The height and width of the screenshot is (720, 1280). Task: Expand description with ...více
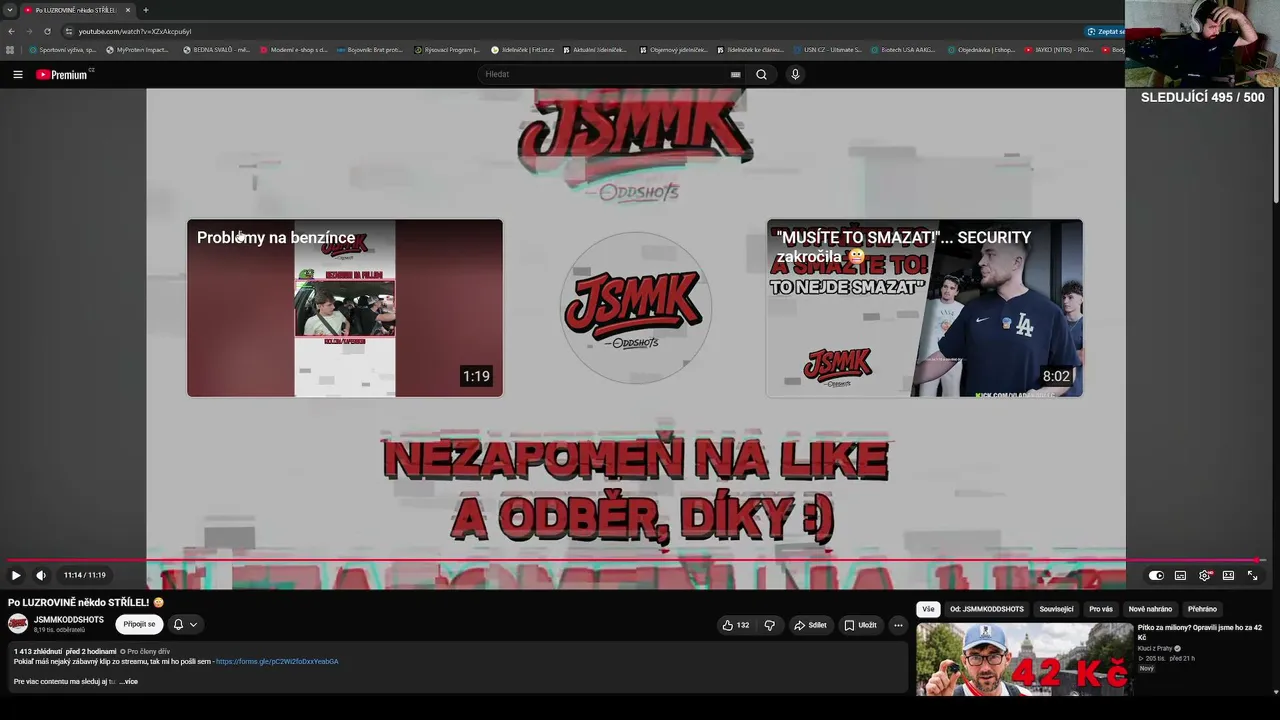click(128, 681)
